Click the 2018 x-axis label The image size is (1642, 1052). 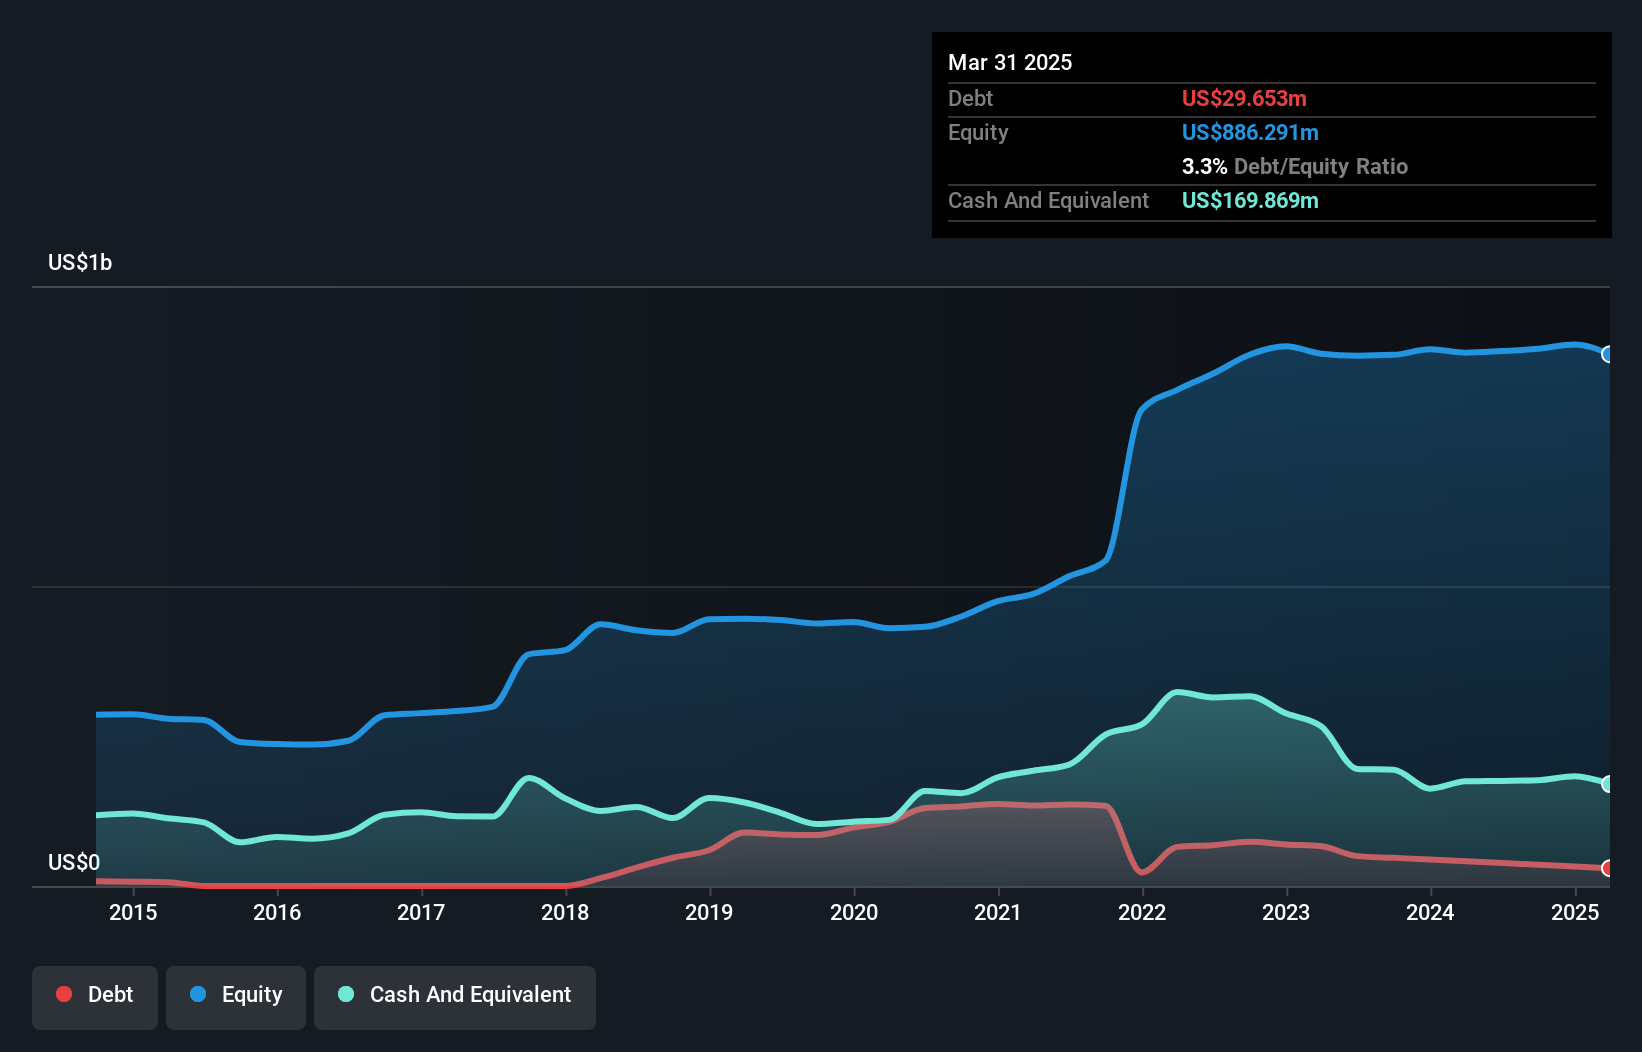(x=565, y=912)
